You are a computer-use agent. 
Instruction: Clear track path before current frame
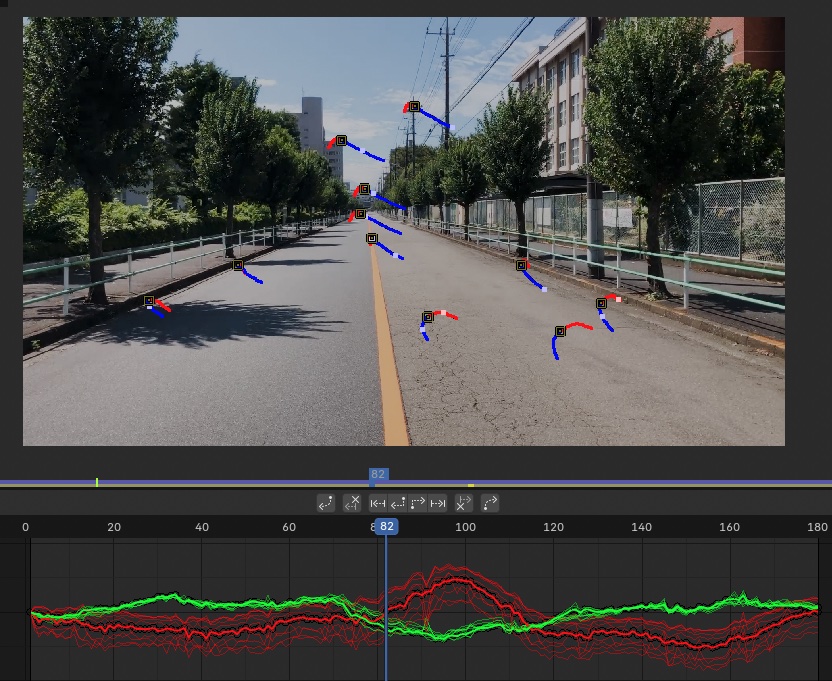352,503
